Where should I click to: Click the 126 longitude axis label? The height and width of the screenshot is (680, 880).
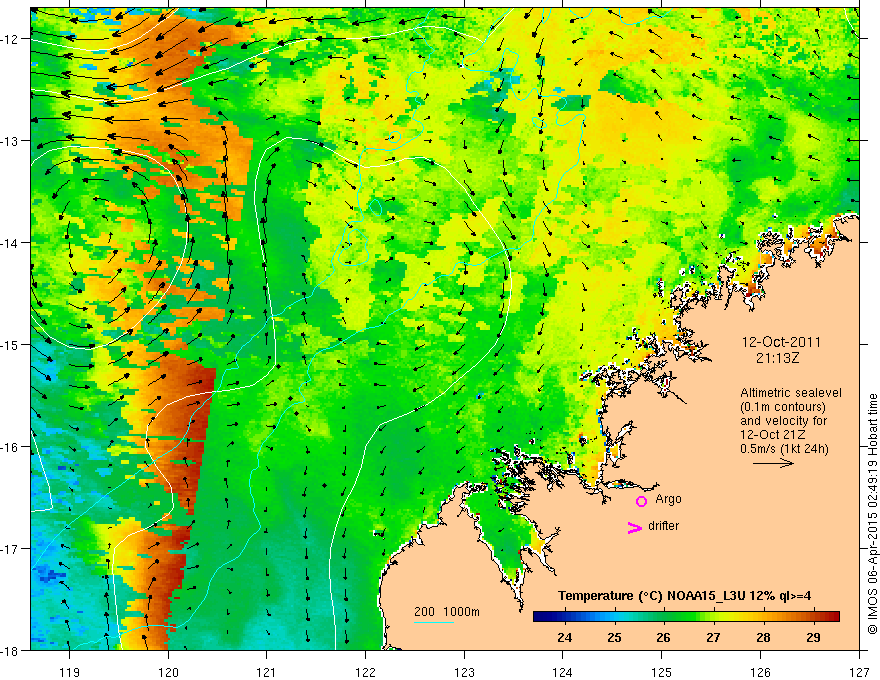point(760,672)
